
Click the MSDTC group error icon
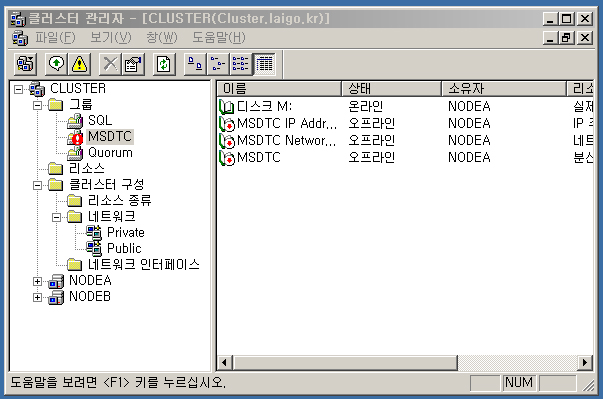coord(75,137)
